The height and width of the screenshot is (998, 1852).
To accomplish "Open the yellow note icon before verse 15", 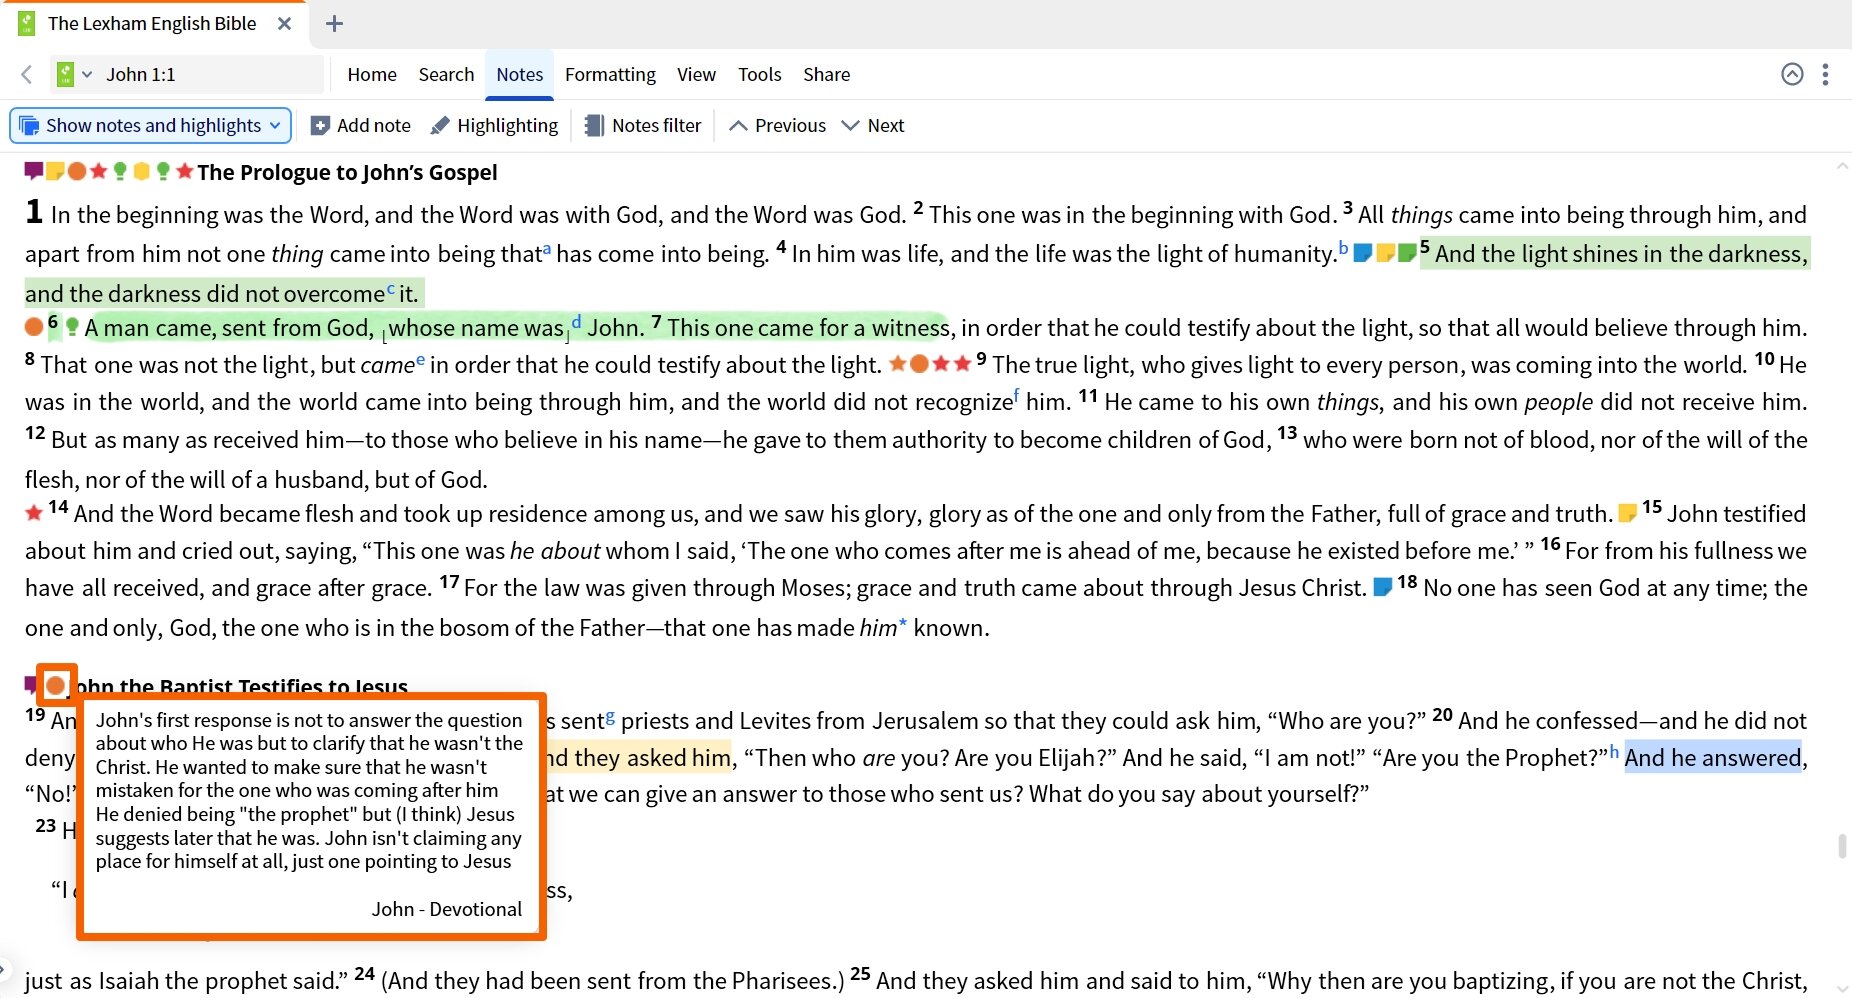I will point(1628,513).
